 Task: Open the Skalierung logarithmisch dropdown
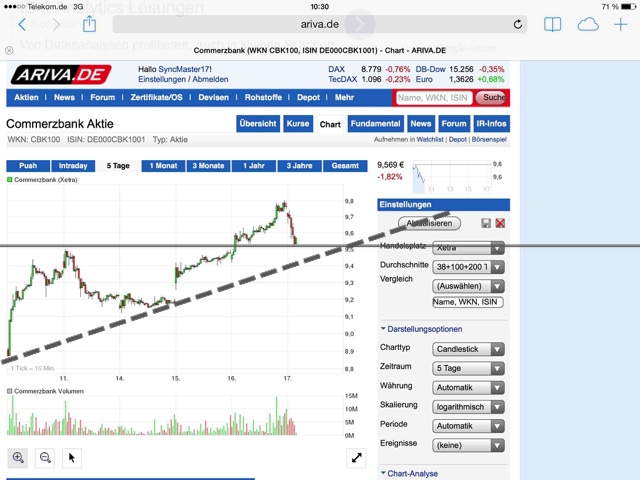468,407
